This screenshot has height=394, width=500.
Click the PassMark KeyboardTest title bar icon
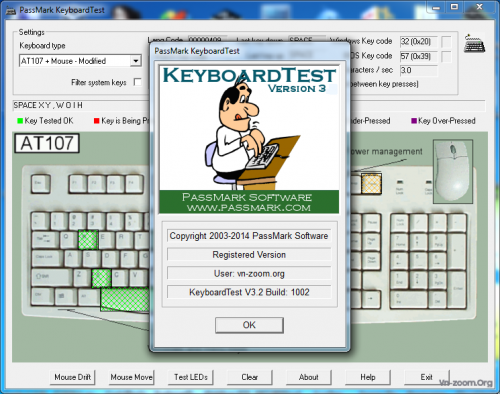pyautogui.click(x=11, y=10)
